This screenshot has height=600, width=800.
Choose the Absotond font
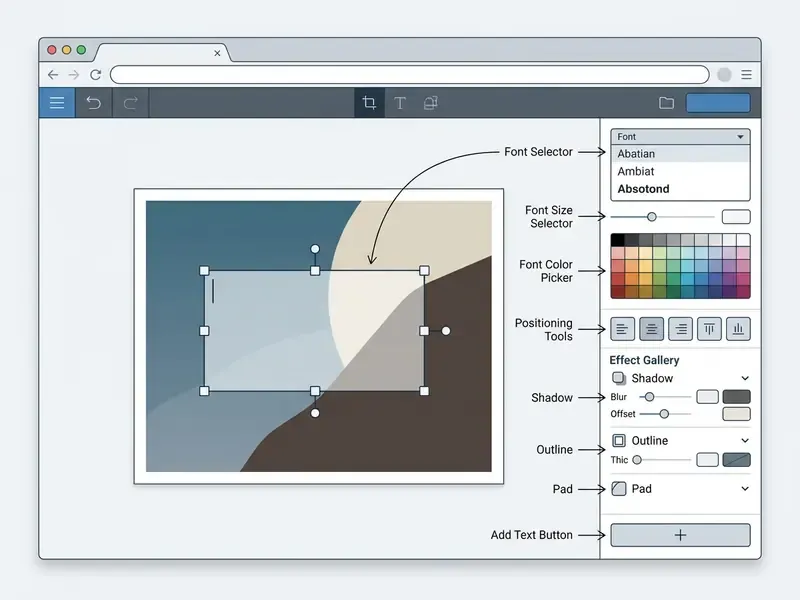click(x=680, y=189)
